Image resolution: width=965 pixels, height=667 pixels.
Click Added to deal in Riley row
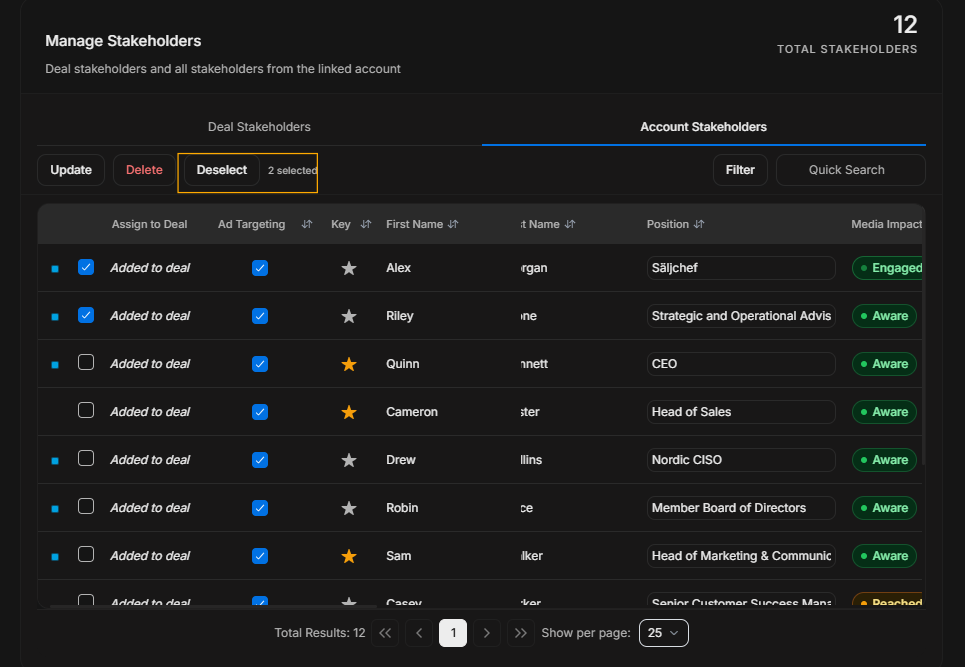pyautogui.click(x=150, y=316)
